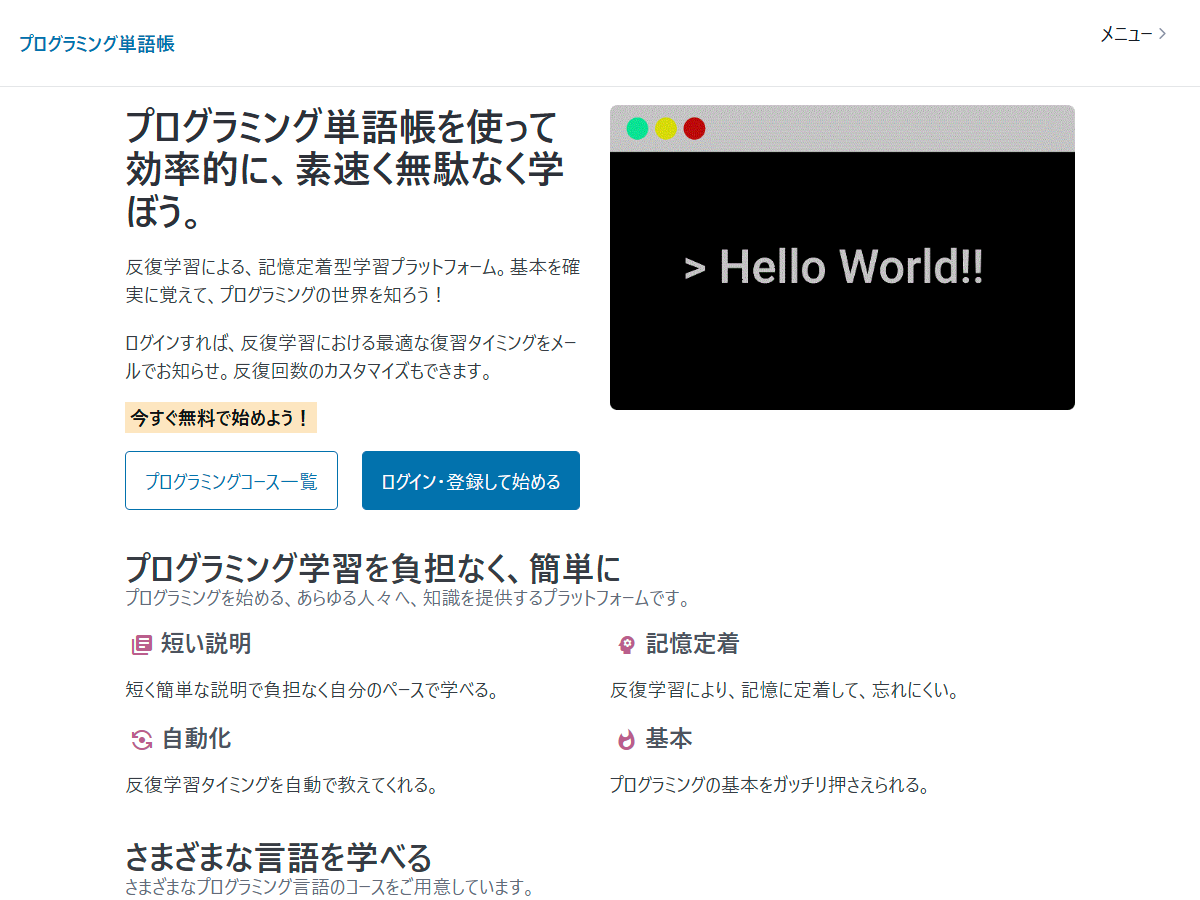The image size is (1200, 900).
Task: Click the 今すぐ無料で始めよう highlighted badge
Action: click(222, 419)
